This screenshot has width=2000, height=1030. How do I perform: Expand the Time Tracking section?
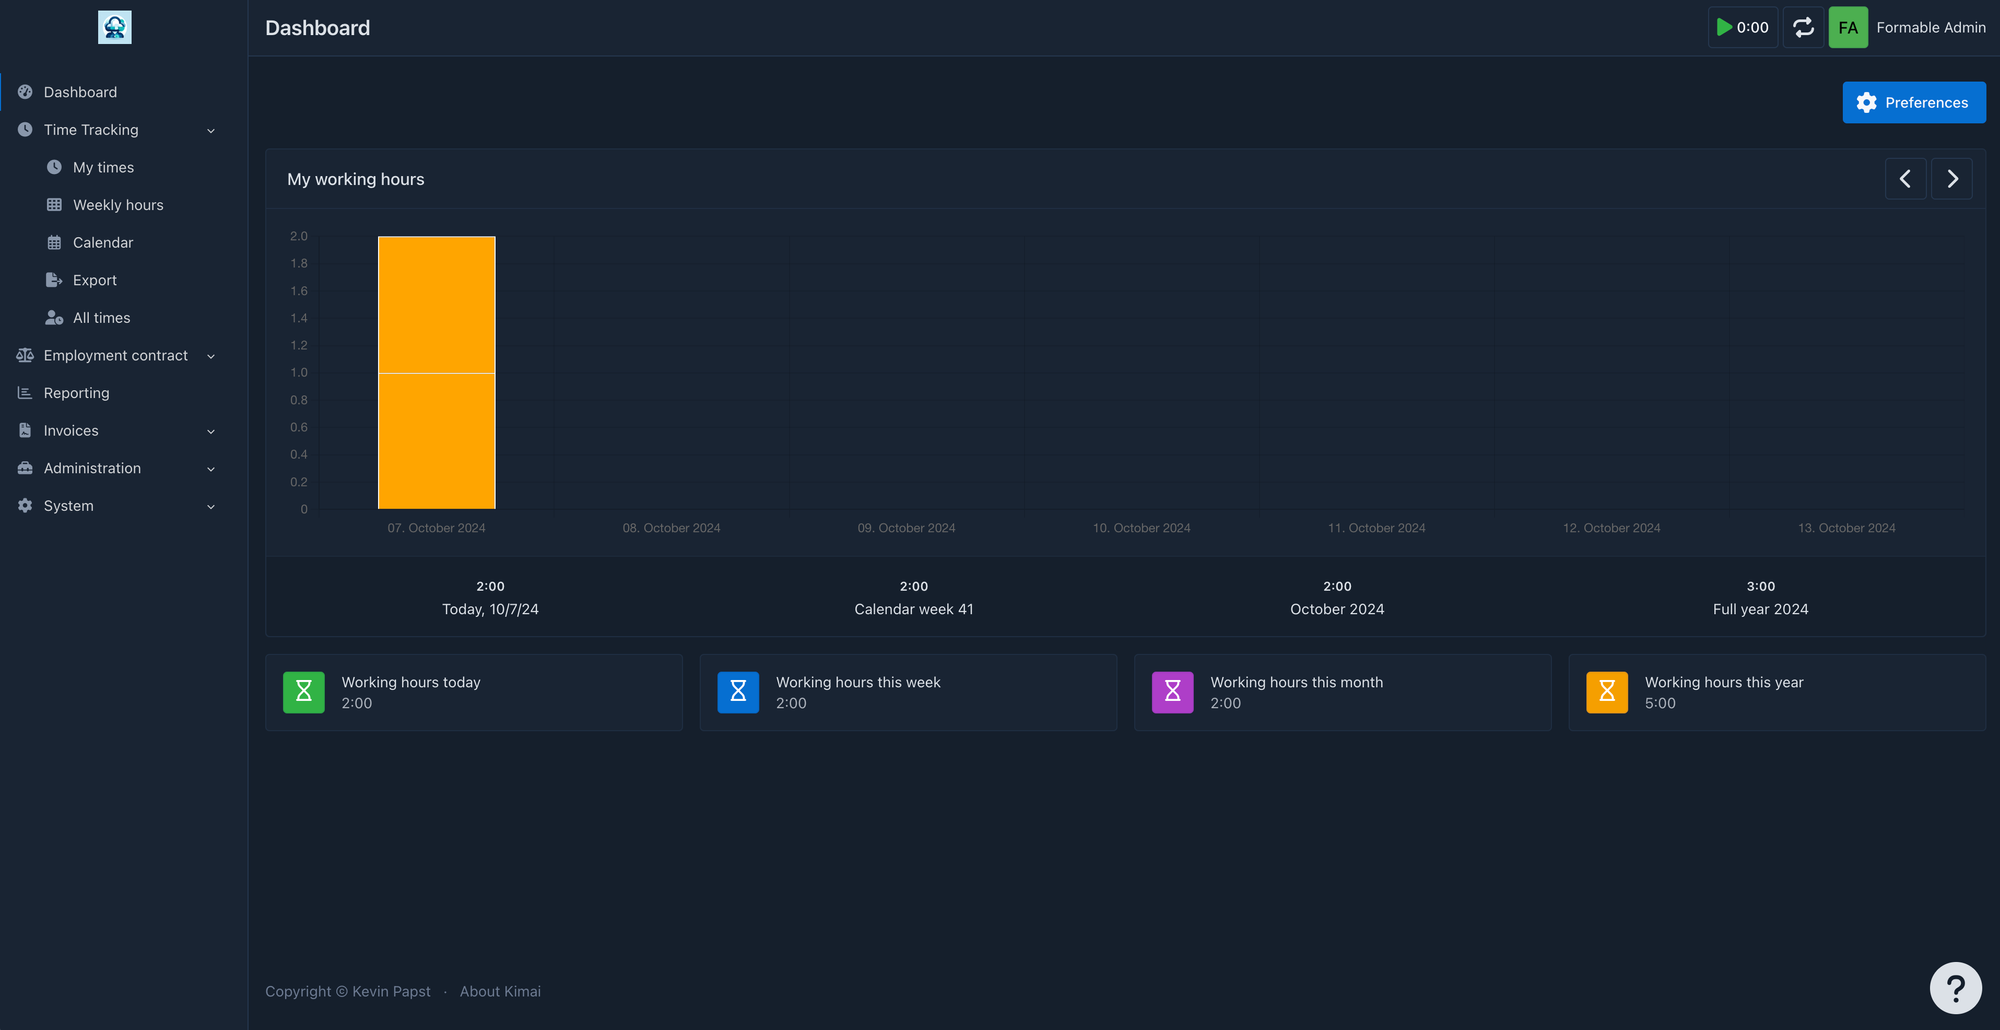(90, 129)
